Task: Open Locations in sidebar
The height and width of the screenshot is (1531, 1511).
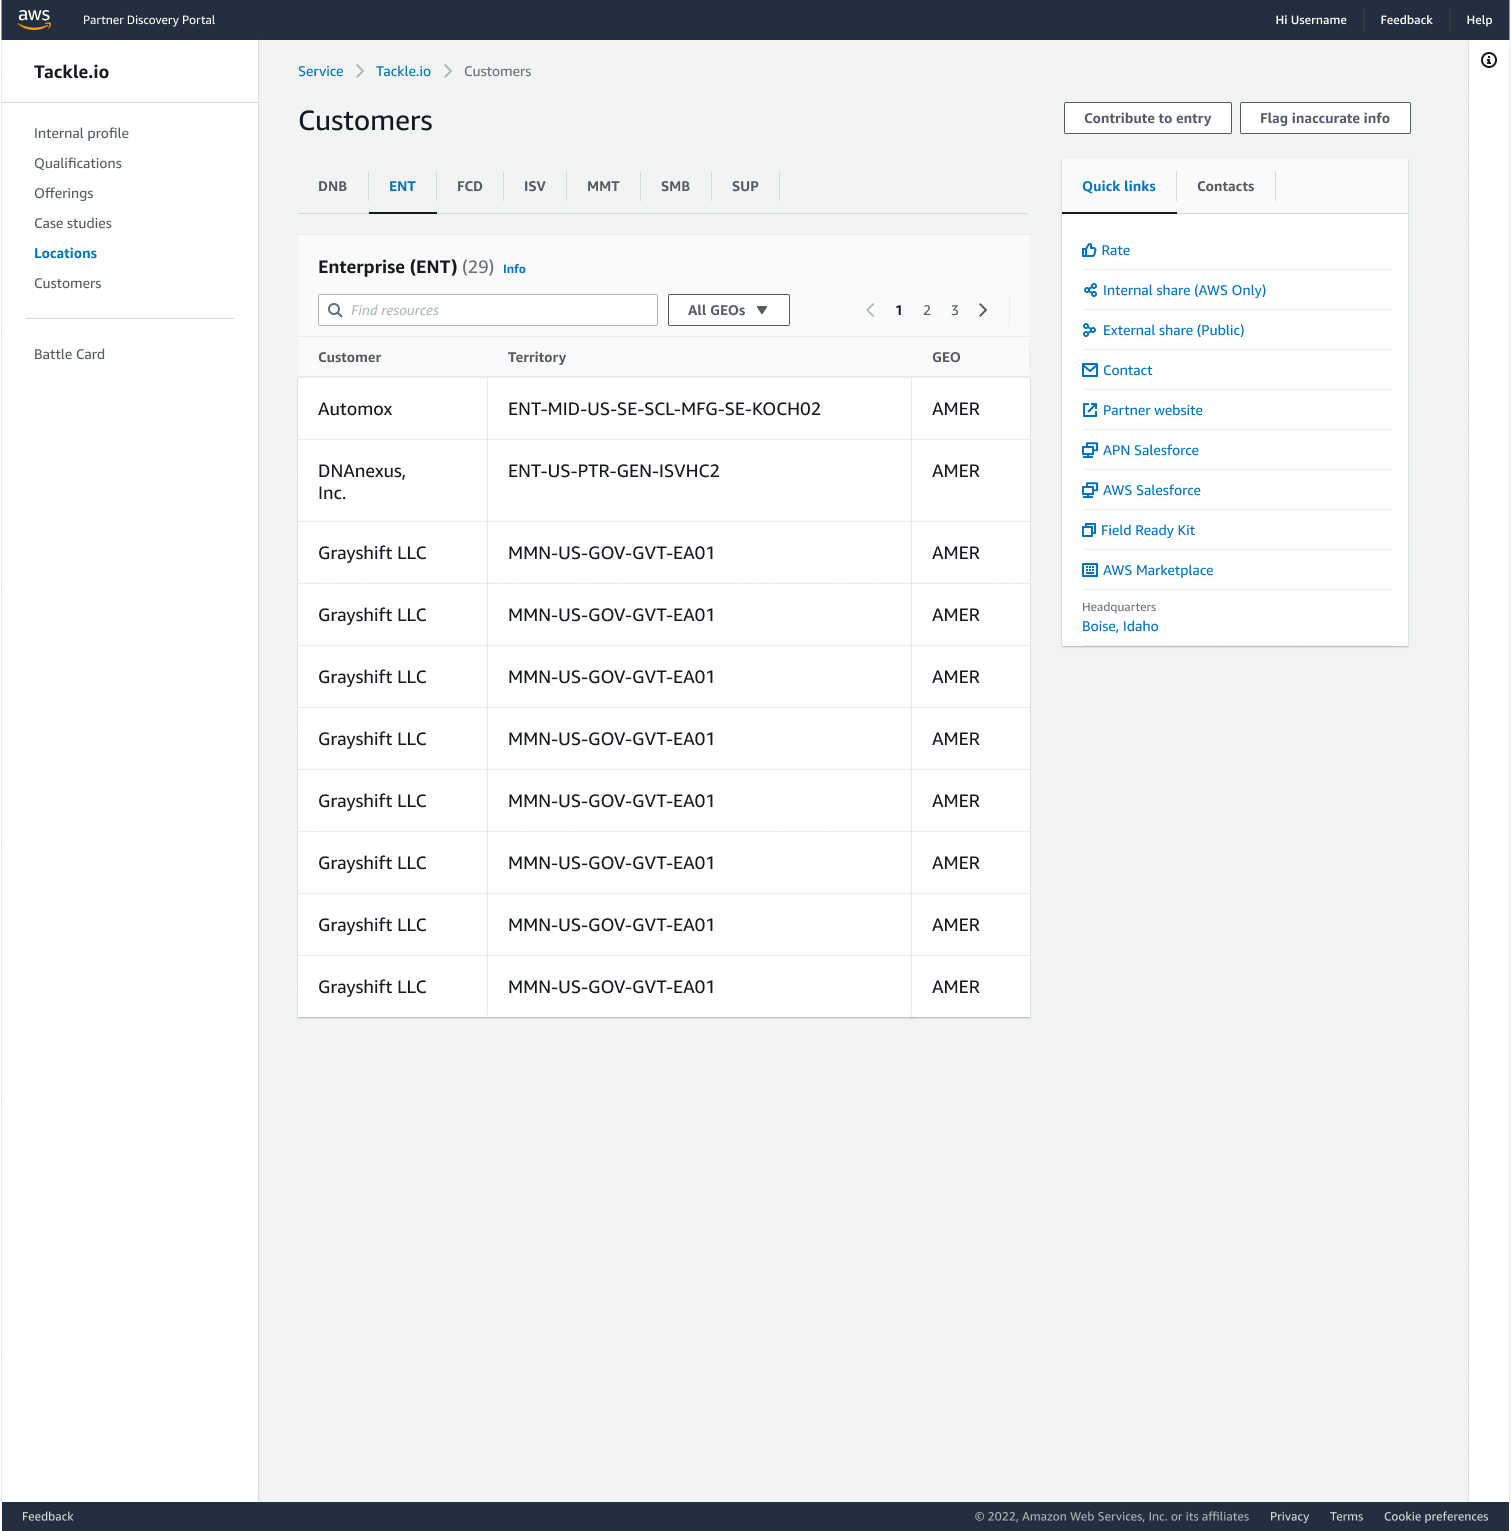Action: [x=65, y=253]
